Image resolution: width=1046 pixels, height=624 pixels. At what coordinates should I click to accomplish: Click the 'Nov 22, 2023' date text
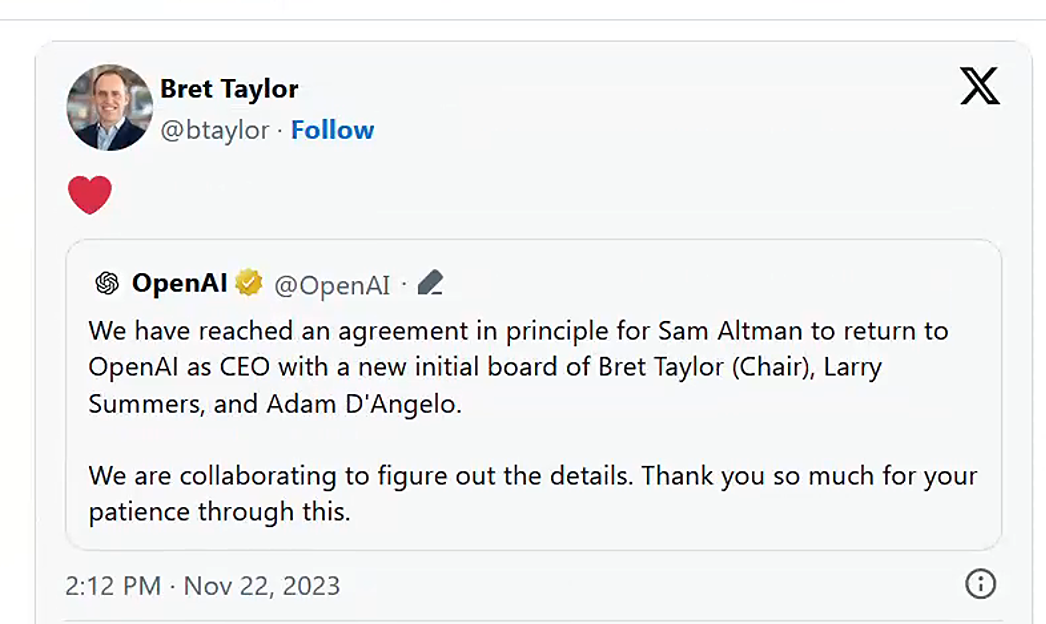click(262, 585)
